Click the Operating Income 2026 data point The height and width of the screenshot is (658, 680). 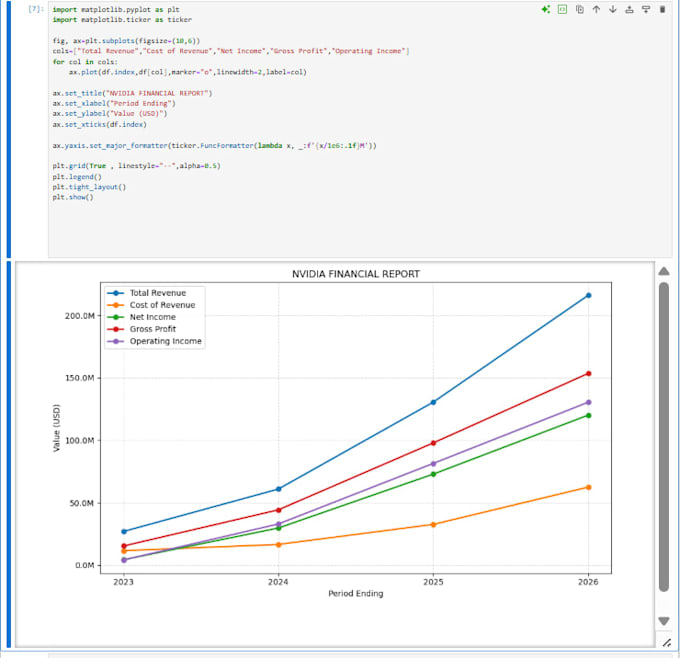pos(588,403)
